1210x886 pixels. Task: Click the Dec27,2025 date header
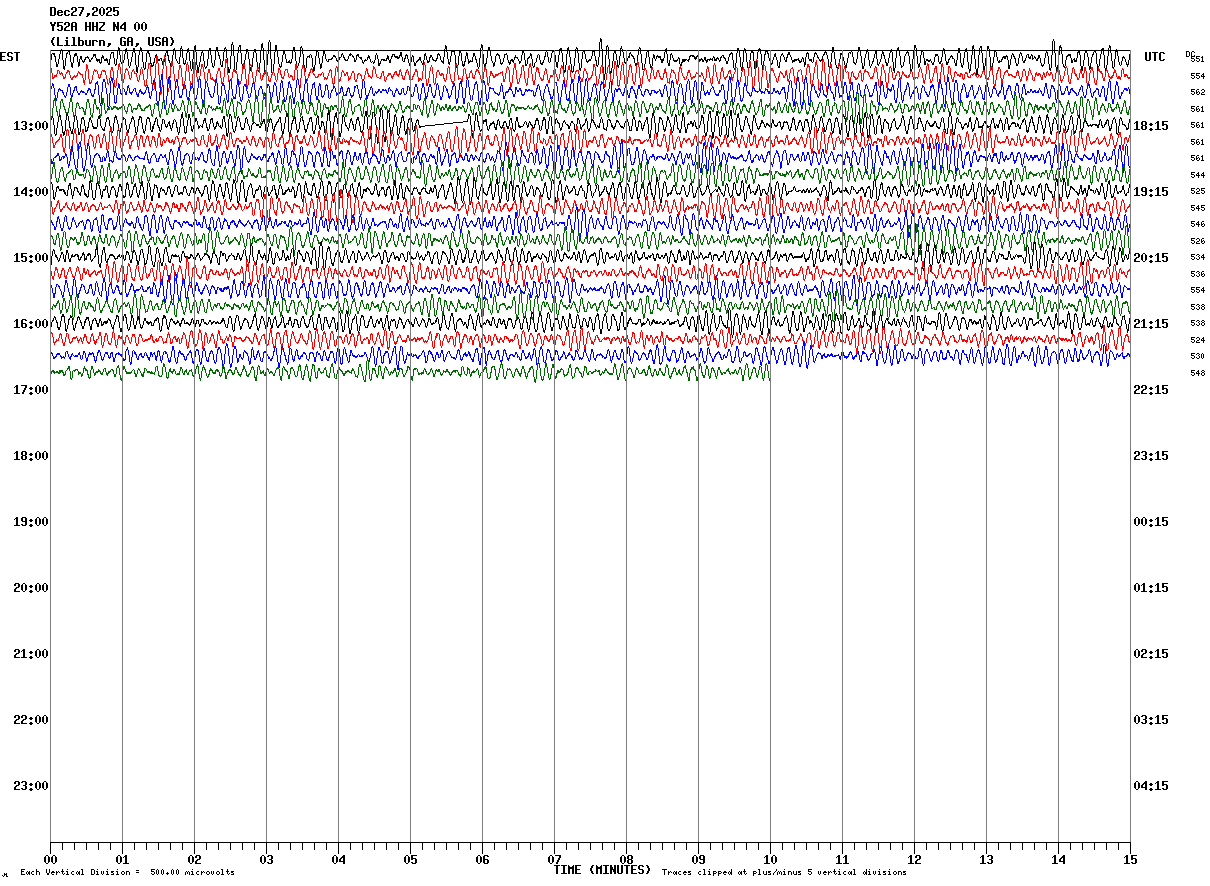point(84,12)
